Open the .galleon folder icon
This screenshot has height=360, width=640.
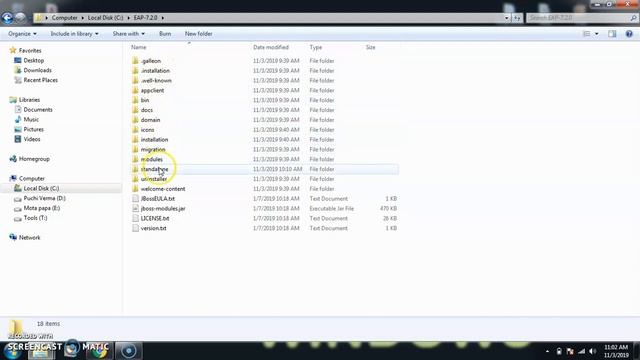coord(135,60)
